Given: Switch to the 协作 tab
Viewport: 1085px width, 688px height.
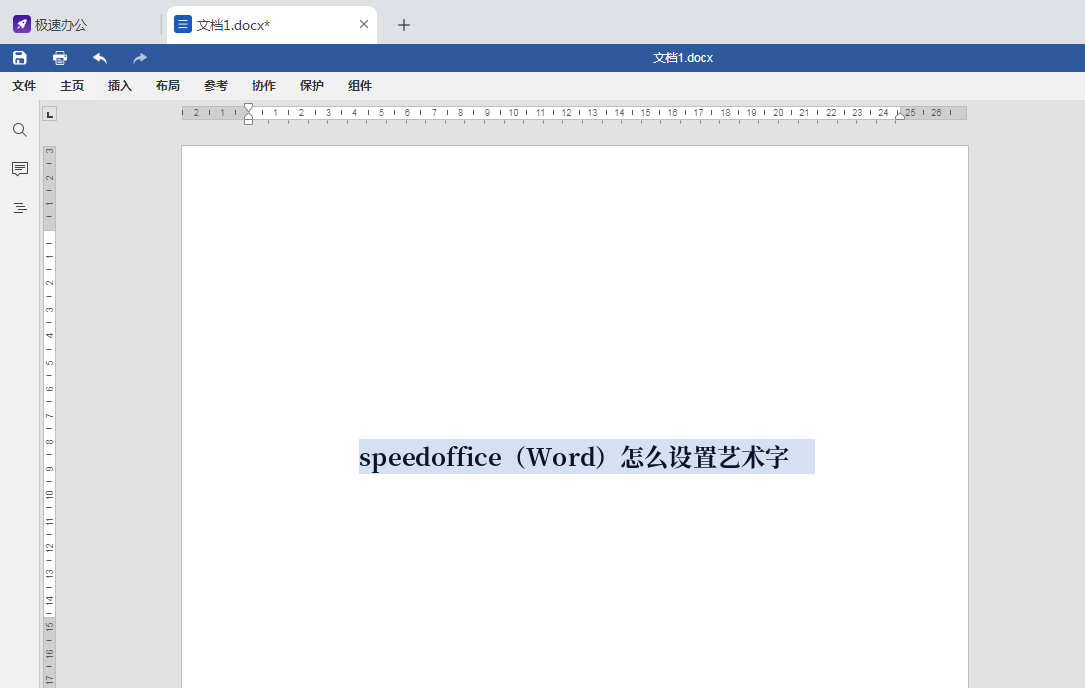Looking at the screenshot, I should (x=264, y=86).
